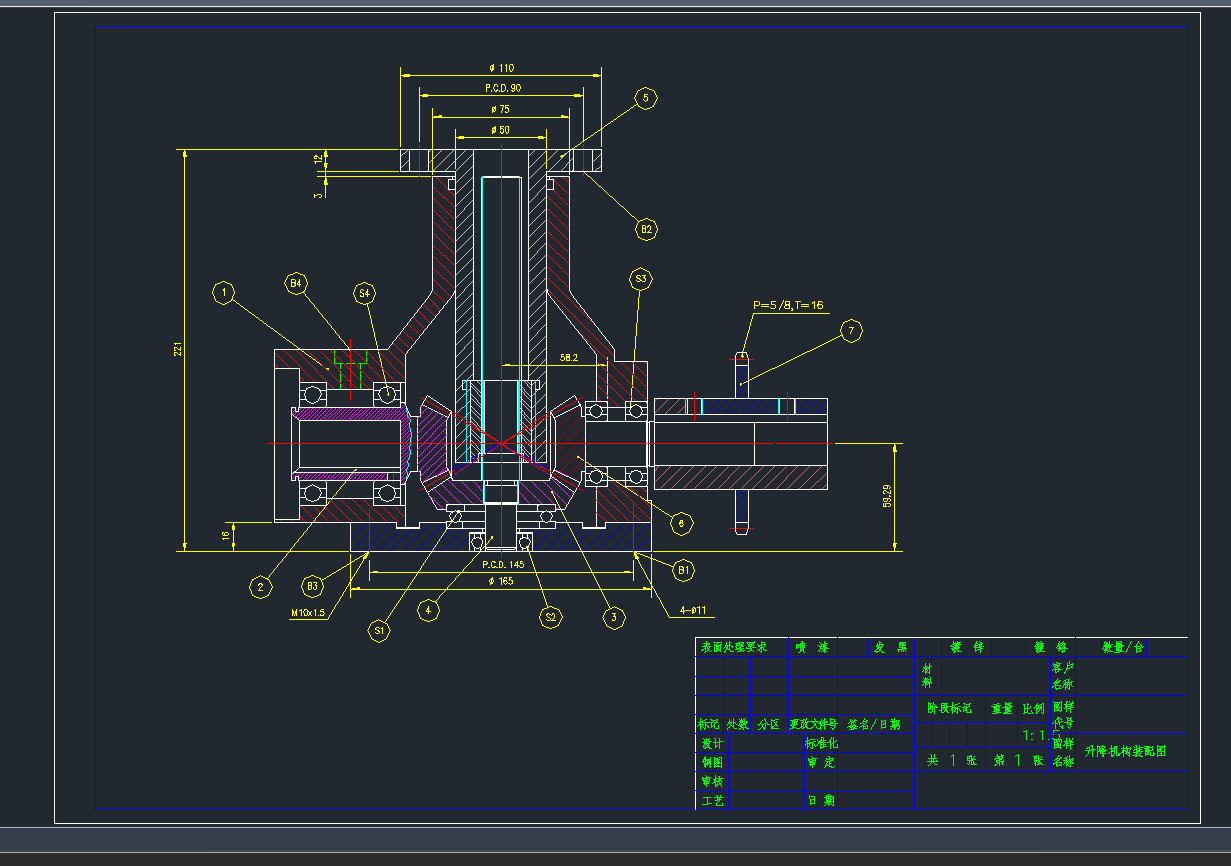Select the ø 110 dimension text
Image resolution: width=1231 pixels, height=866 pixels.
(x=501, y=68)
